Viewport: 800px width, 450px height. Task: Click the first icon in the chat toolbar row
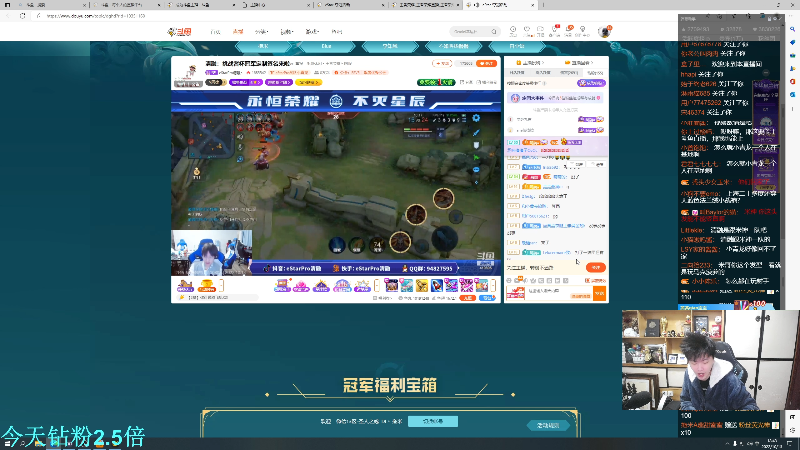509,281
